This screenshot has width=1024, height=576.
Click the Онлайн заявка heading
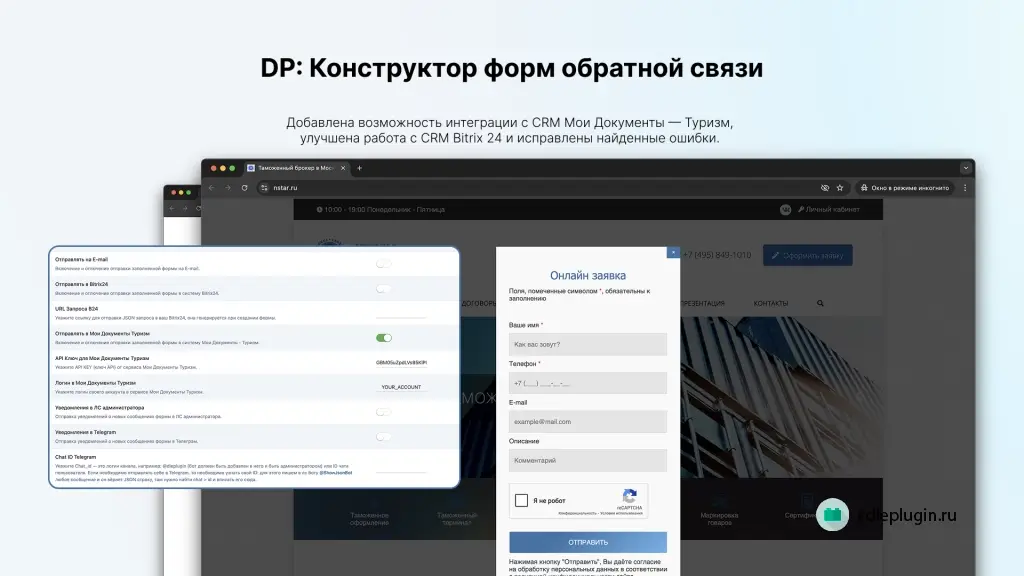[x=588, y=276]
